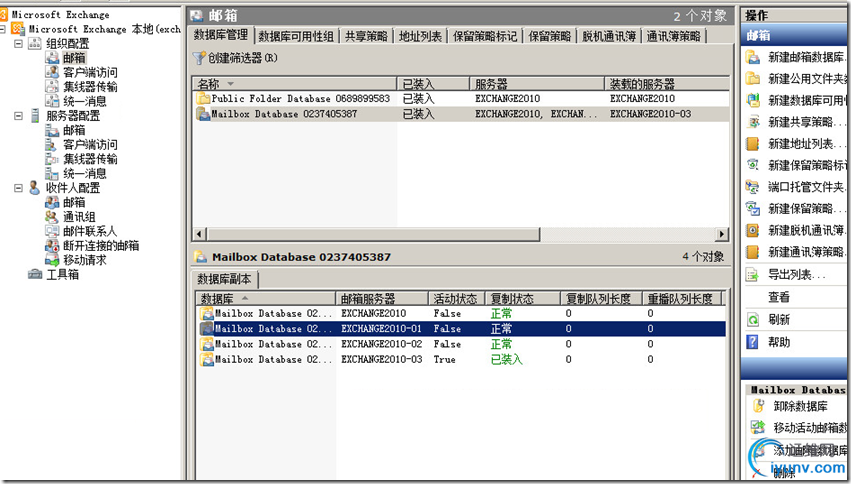Select the database copy on EXCHANGE2010-01
The image size is (851, 484).
[461, 329]
